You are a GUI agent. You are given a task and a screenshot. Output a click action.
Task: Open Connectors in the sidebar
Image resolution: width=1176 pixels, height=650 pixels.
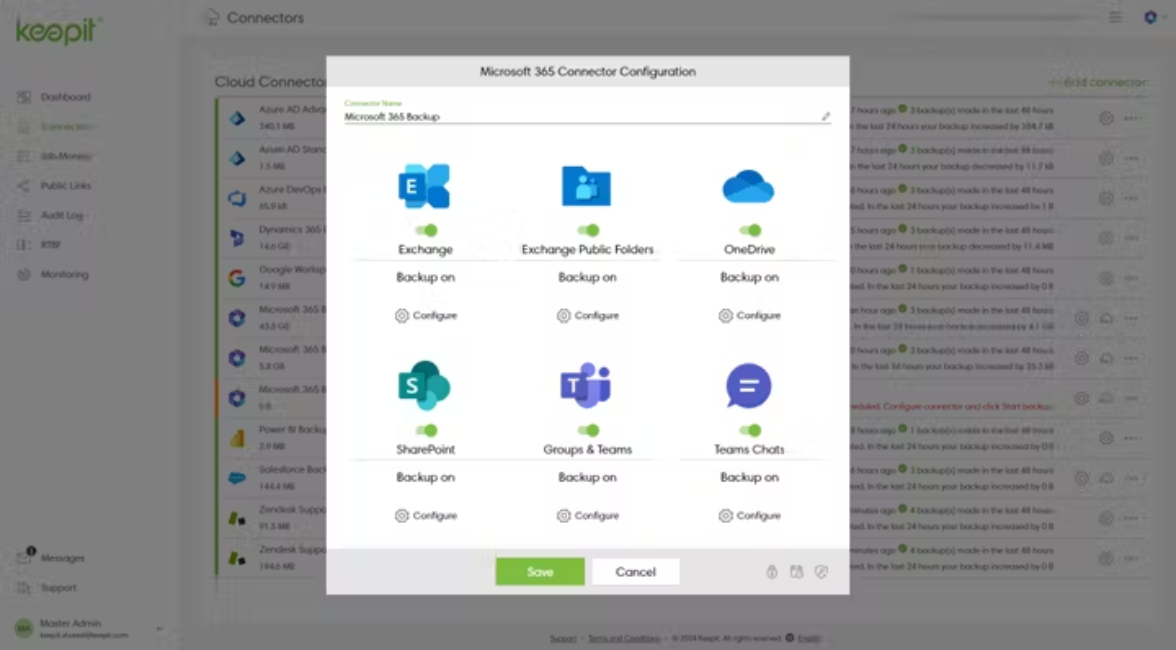click(56, 127)
